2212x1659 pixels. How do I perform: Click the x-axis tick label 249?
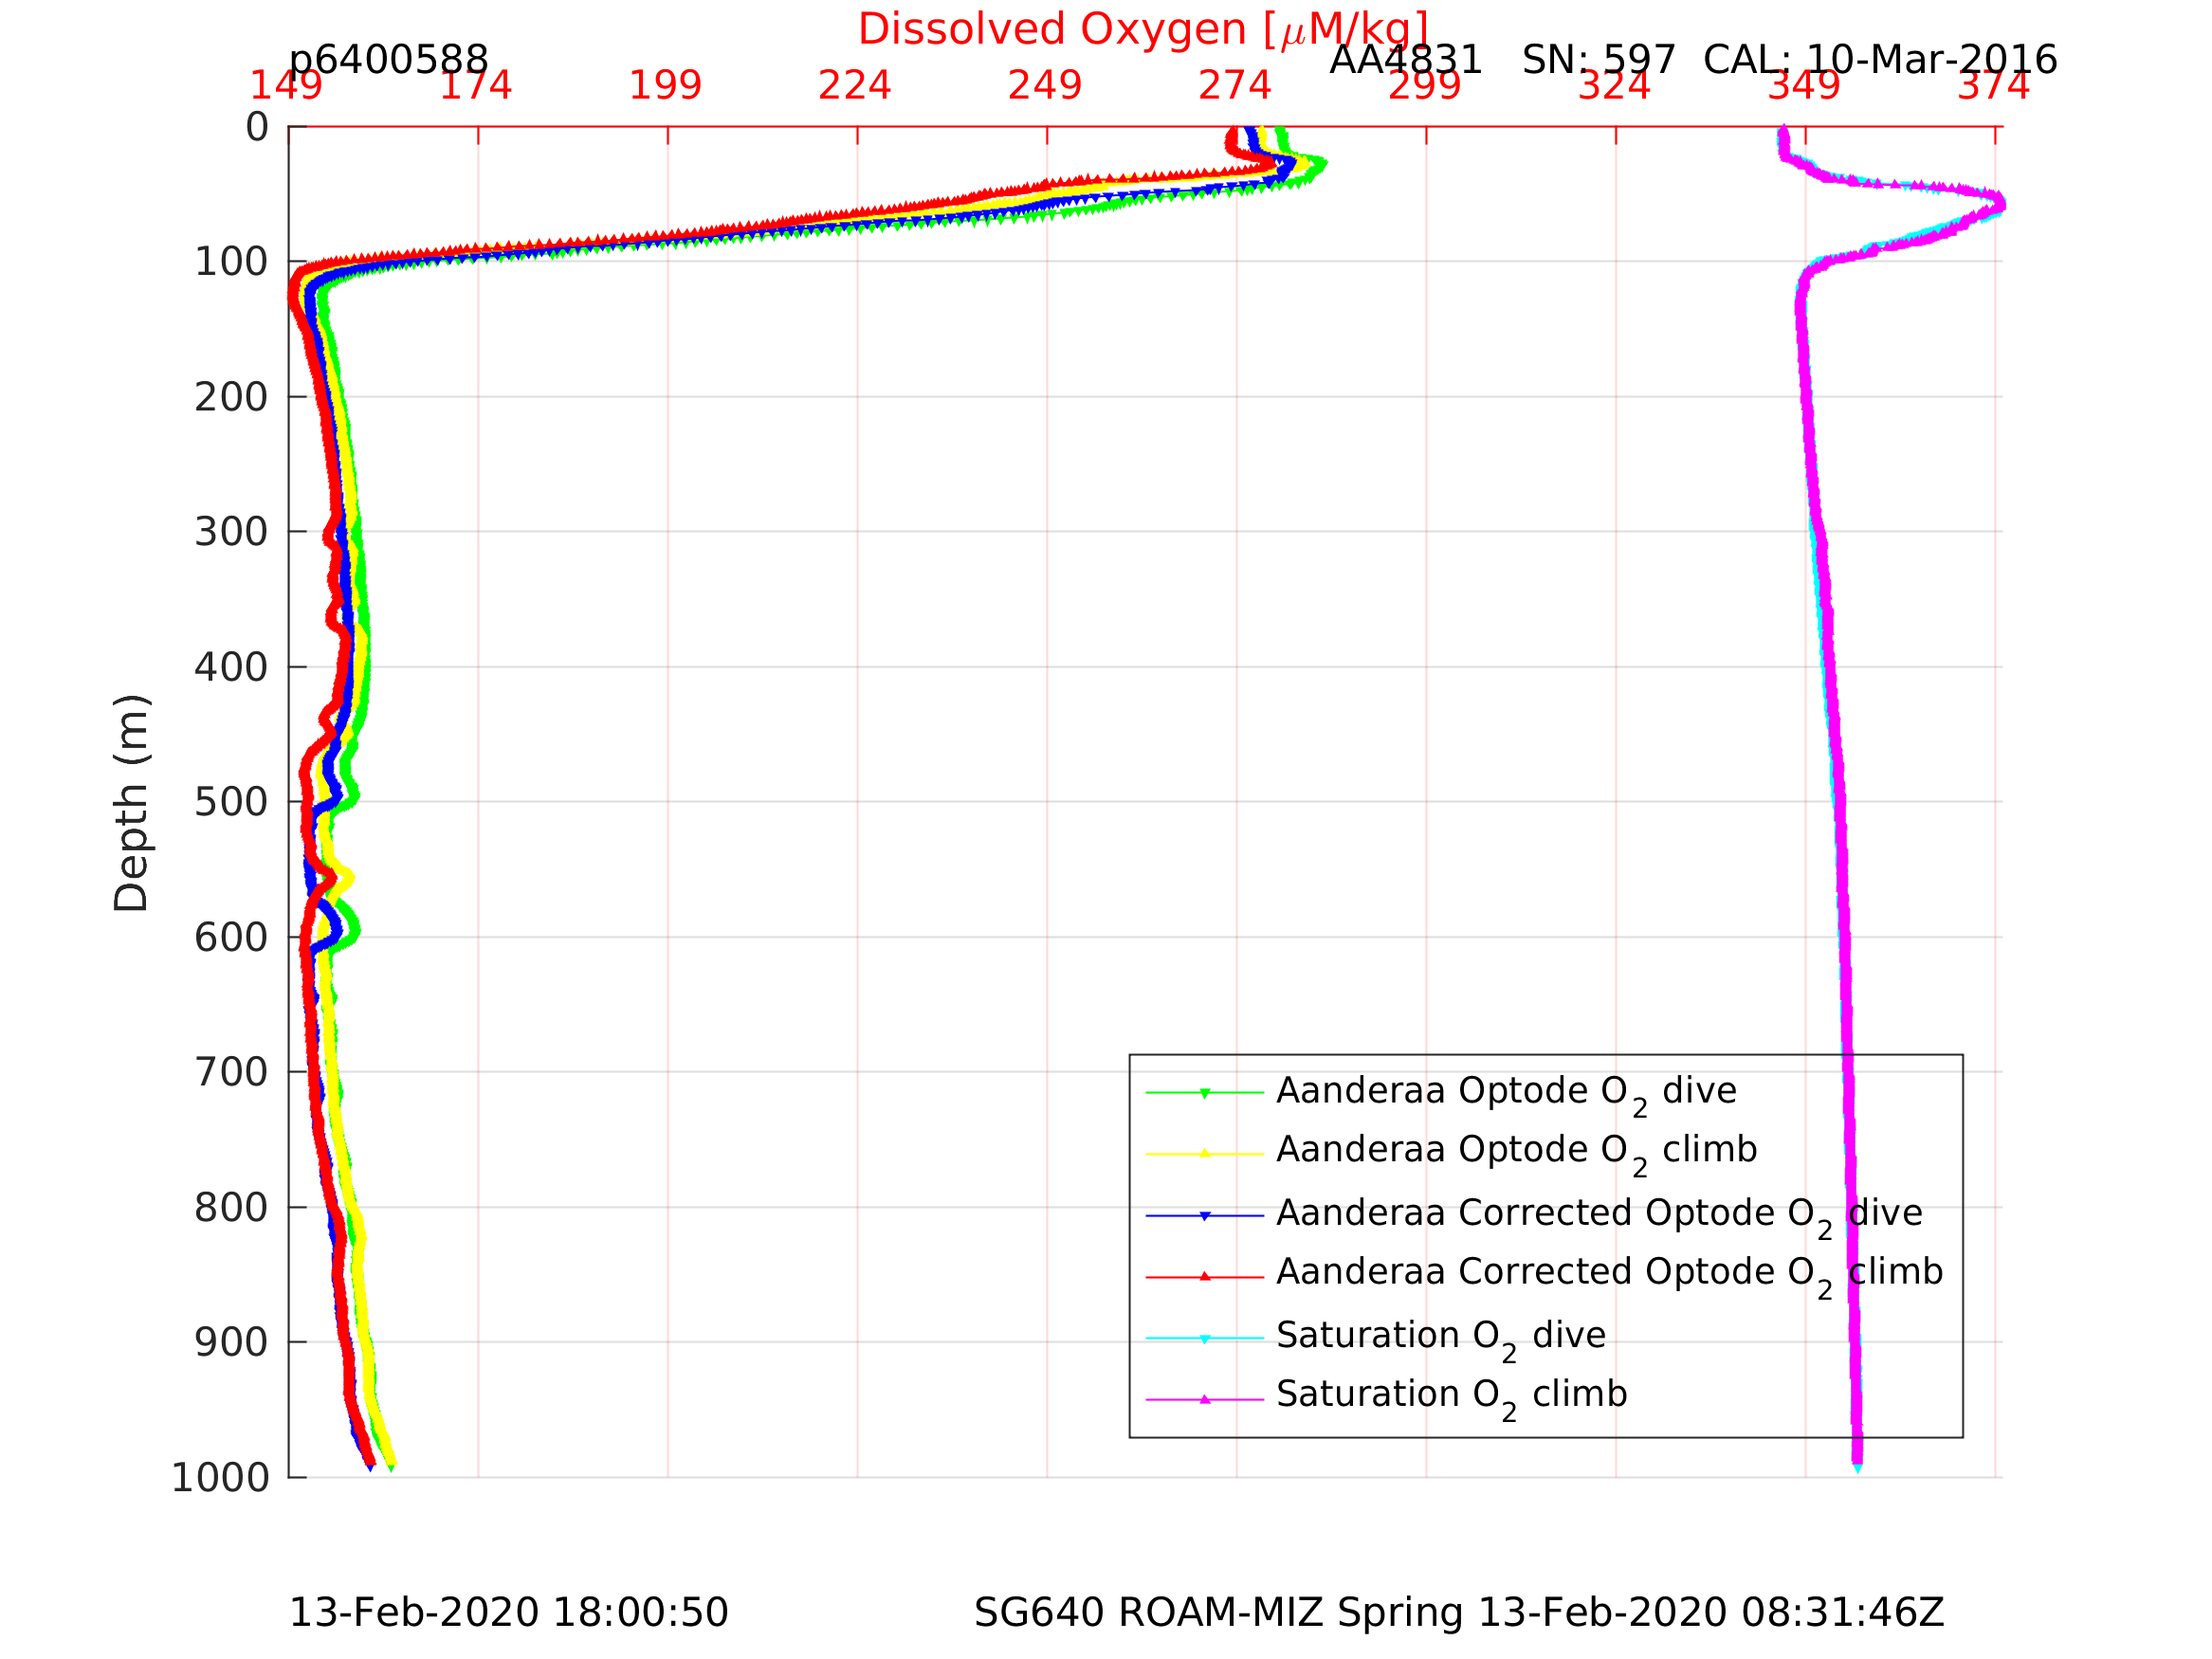1045,86
